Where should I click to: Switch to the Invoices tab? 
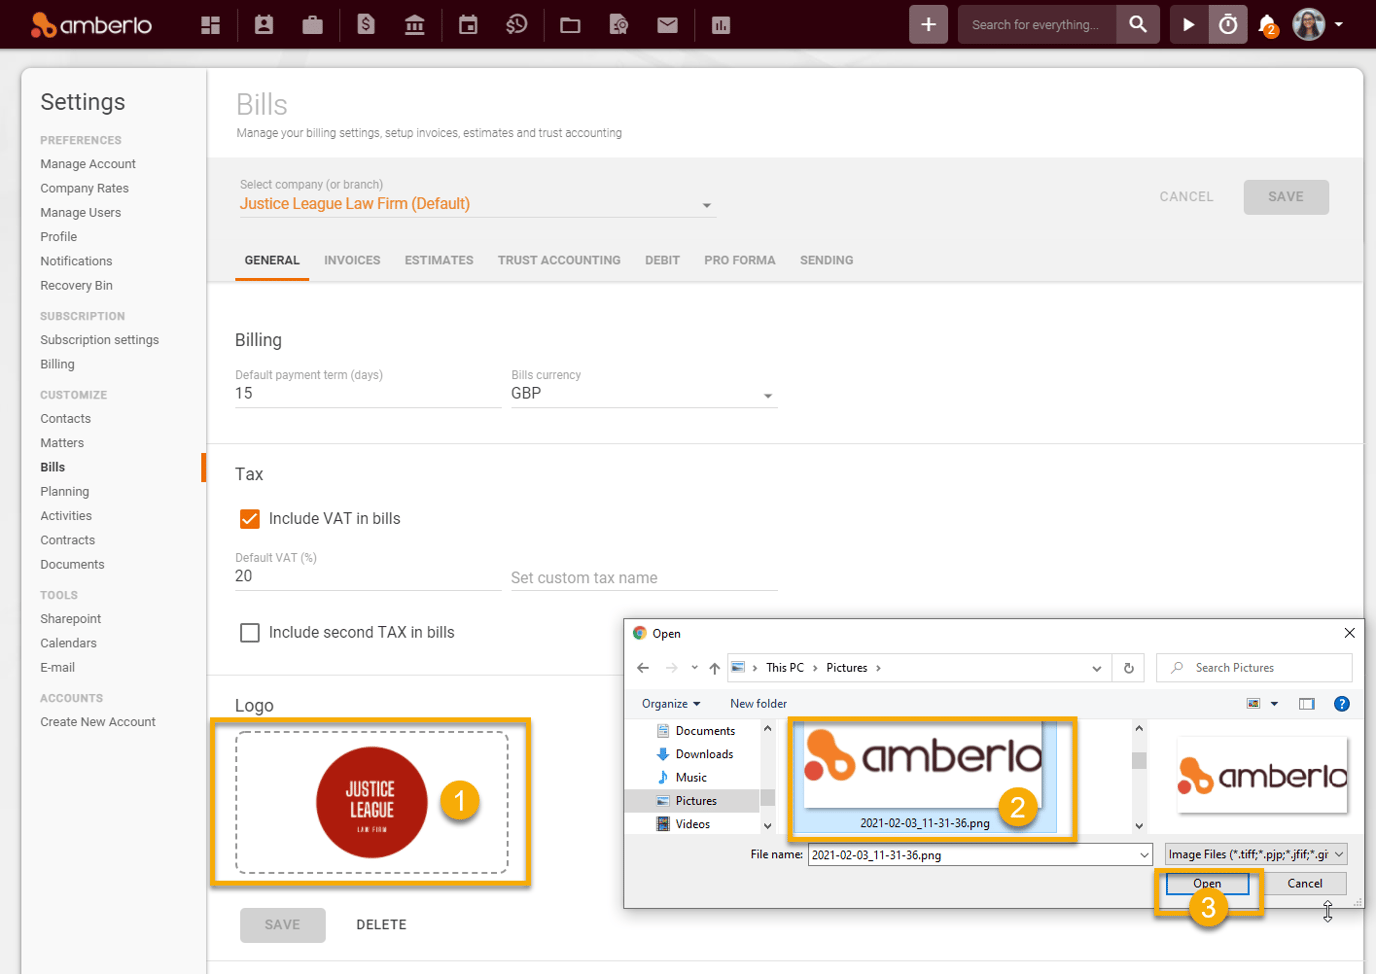coord(352,260)
